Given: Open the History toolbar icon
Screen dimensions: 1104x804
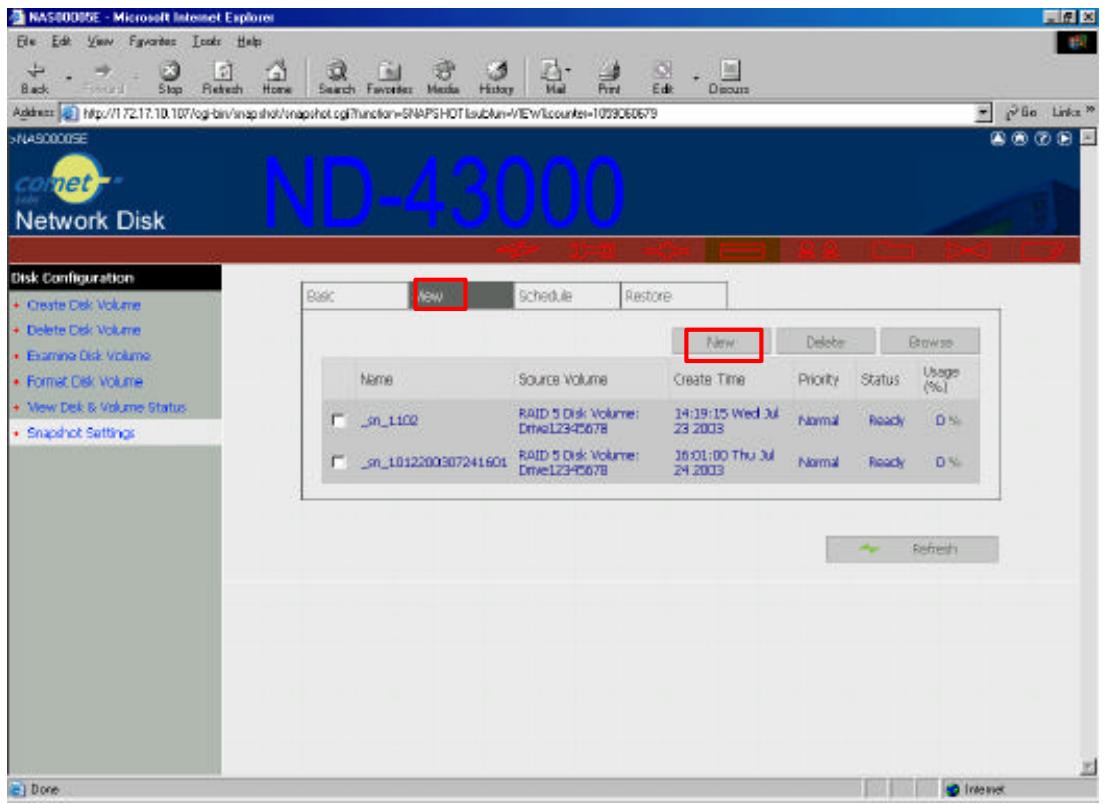Looking at the screenshot, I should (x=496, y=77).
